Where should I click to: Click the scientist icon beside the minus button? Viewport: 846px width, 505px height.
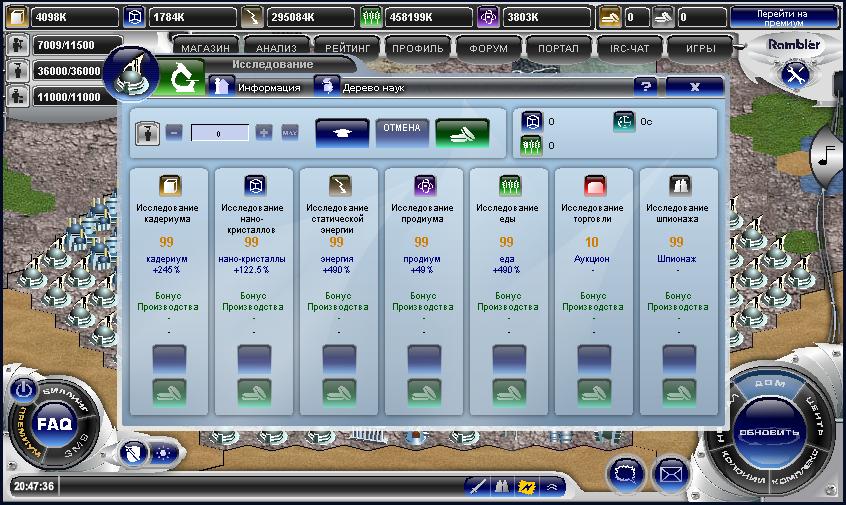[x=147, y=133]
